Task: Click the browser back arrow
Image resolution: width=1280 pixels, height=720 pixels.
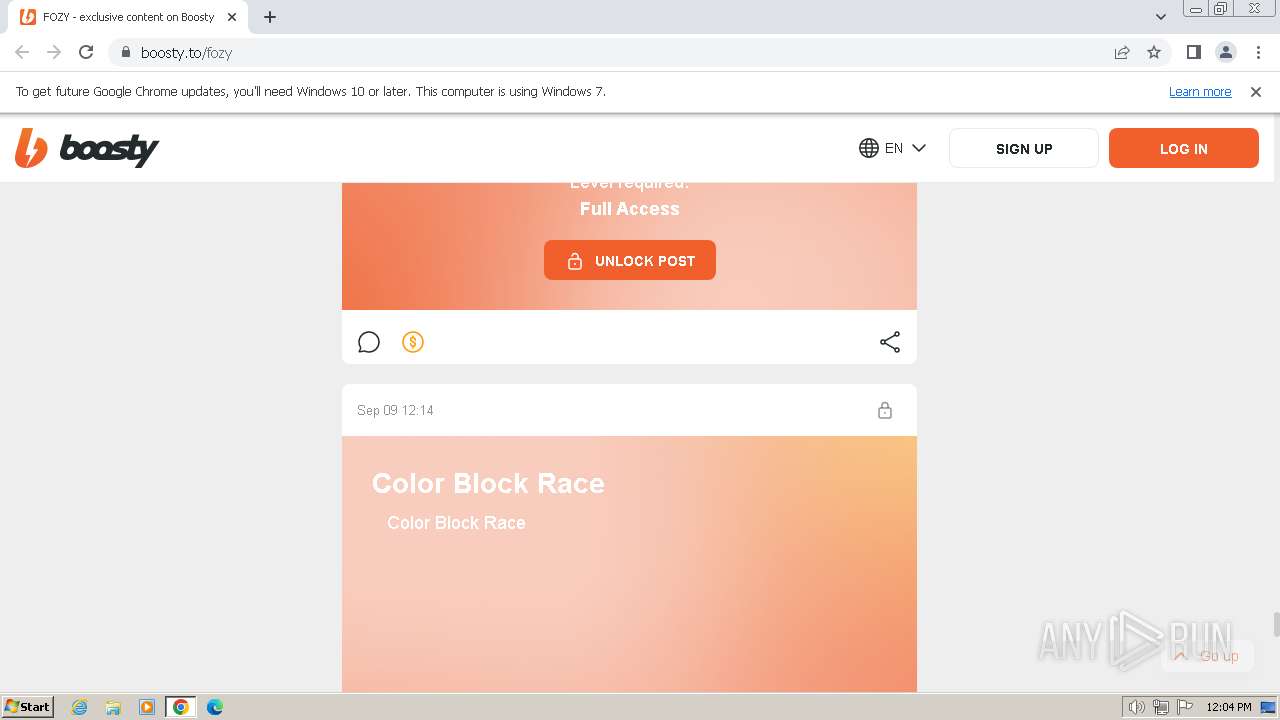Action: point(22,52)
